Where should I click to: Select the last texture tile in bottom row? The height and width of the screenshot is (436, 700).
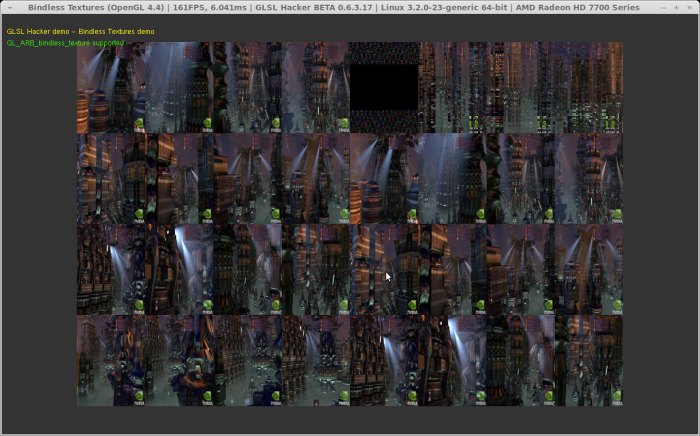[589, 361]
